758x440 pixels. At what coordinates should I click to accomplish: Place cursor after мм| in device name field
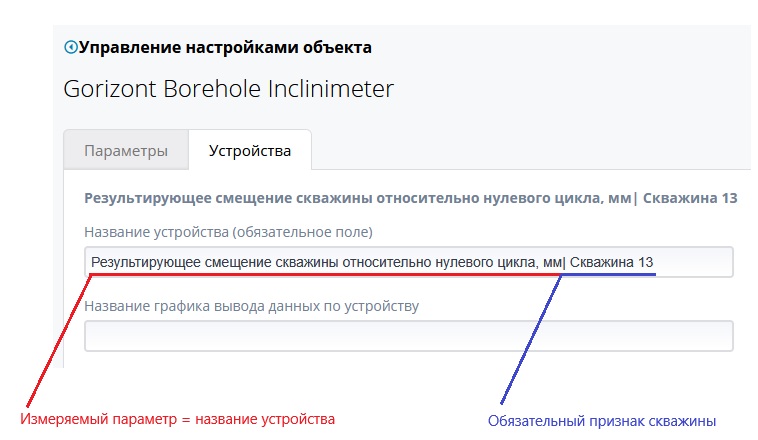click(567, 263)
